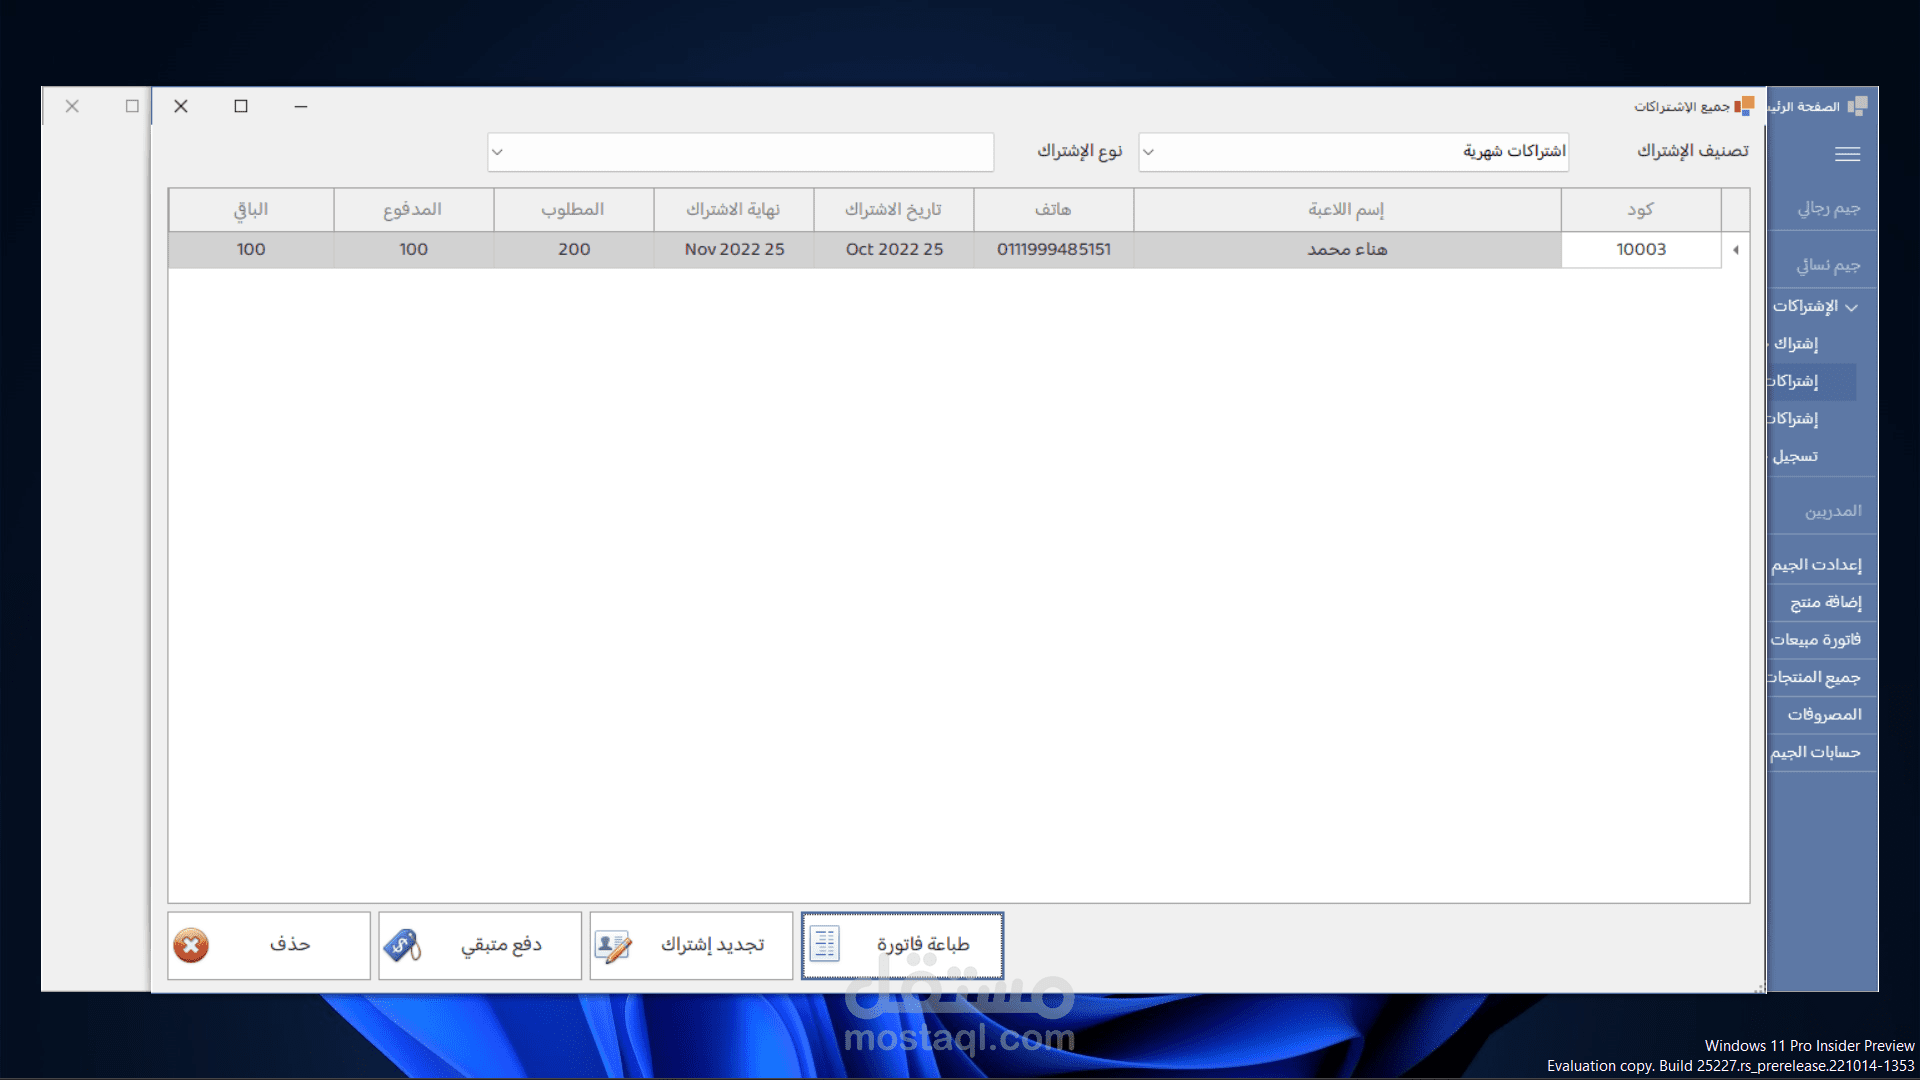Click the red X icon on حذف button
This screenshot has width=1920, height=1080.
coord(191,945)
